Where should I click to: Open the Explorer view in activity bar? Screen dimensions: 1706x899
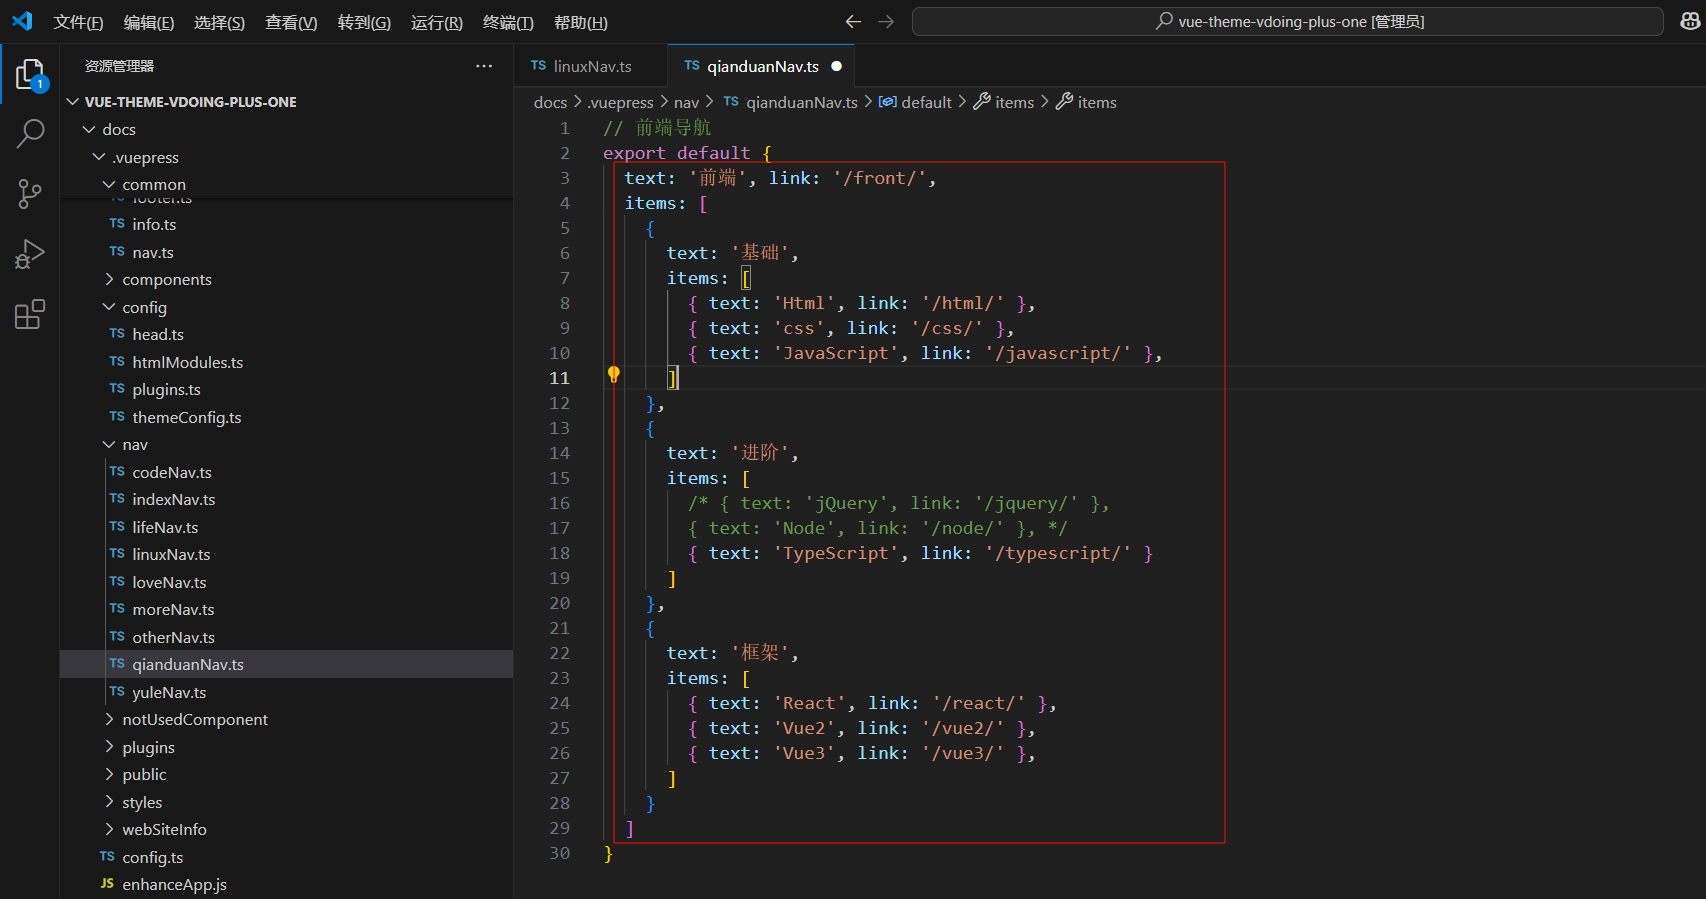30,75
